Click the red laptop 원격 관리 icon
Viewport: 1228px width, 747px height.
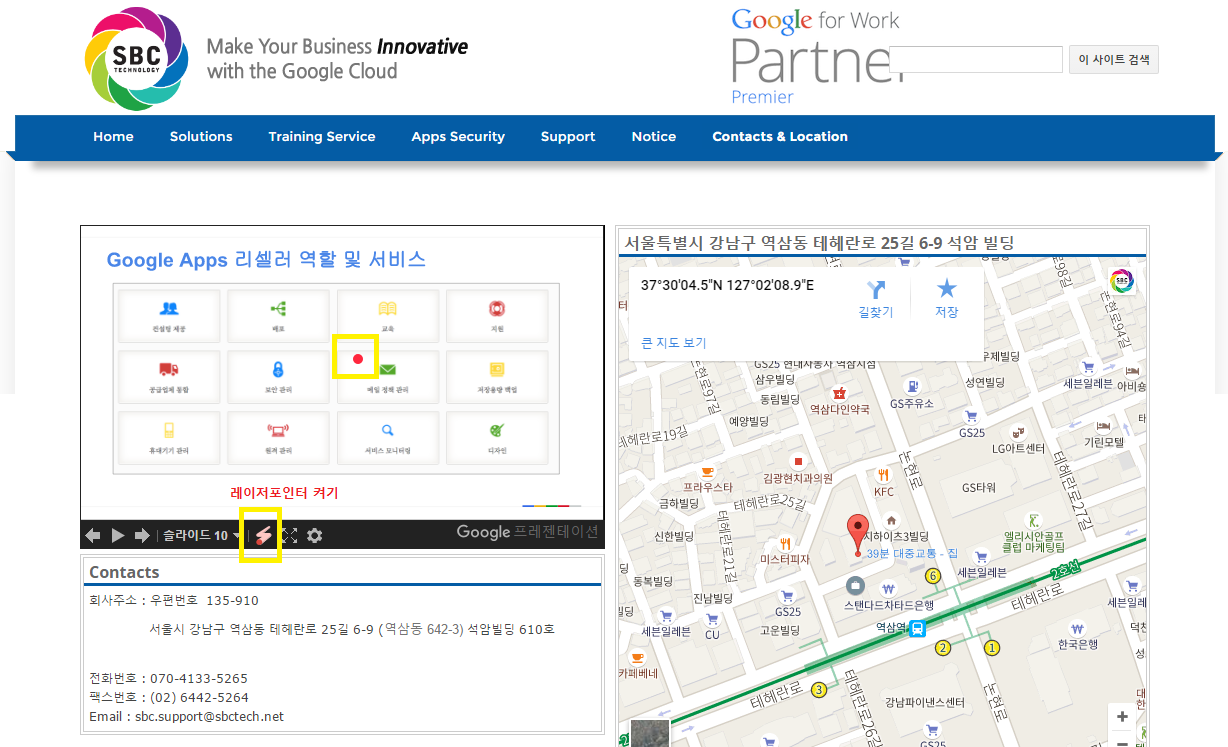[x=278, y=431]
